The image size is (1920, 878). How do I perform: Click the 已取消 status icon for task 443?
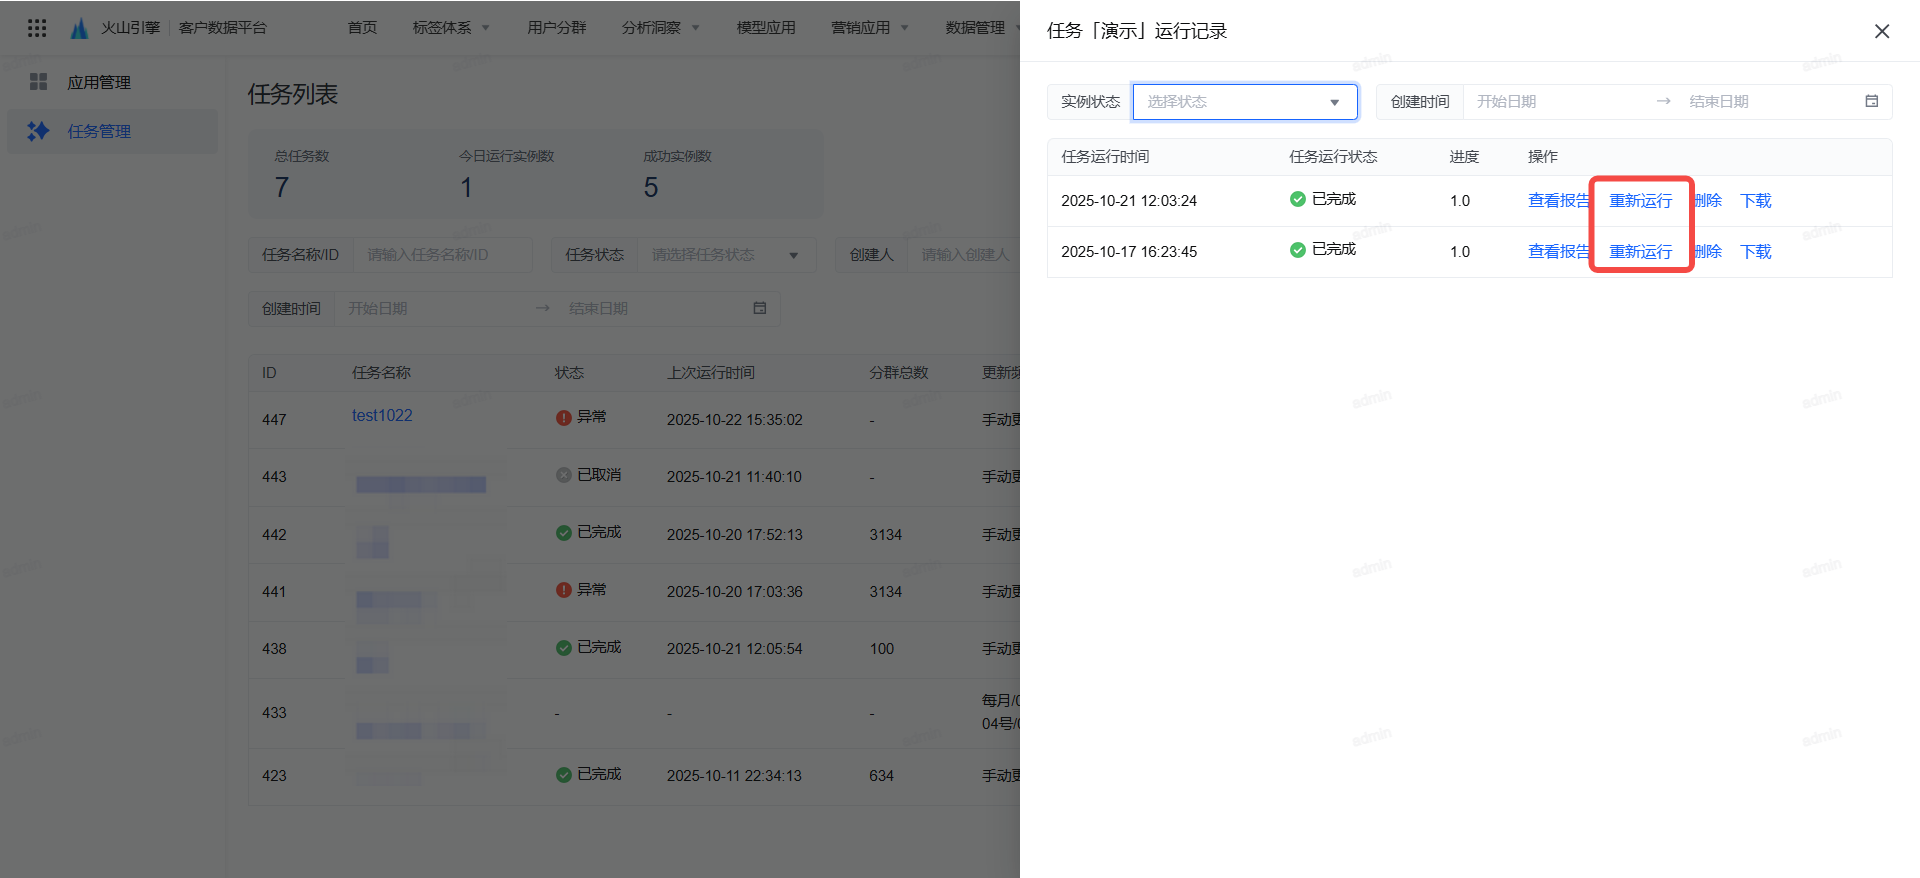(x=564, y=475)
